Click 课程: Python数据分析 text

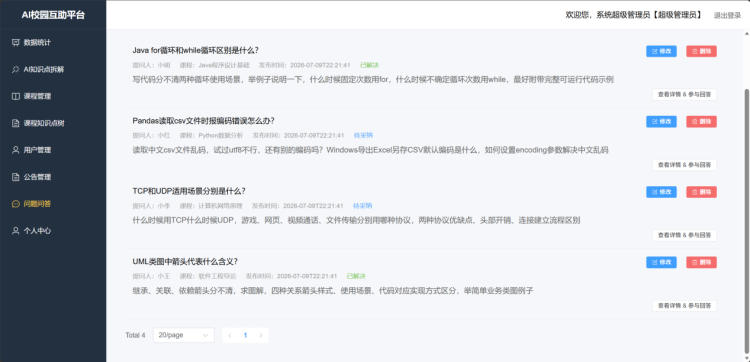211,135
